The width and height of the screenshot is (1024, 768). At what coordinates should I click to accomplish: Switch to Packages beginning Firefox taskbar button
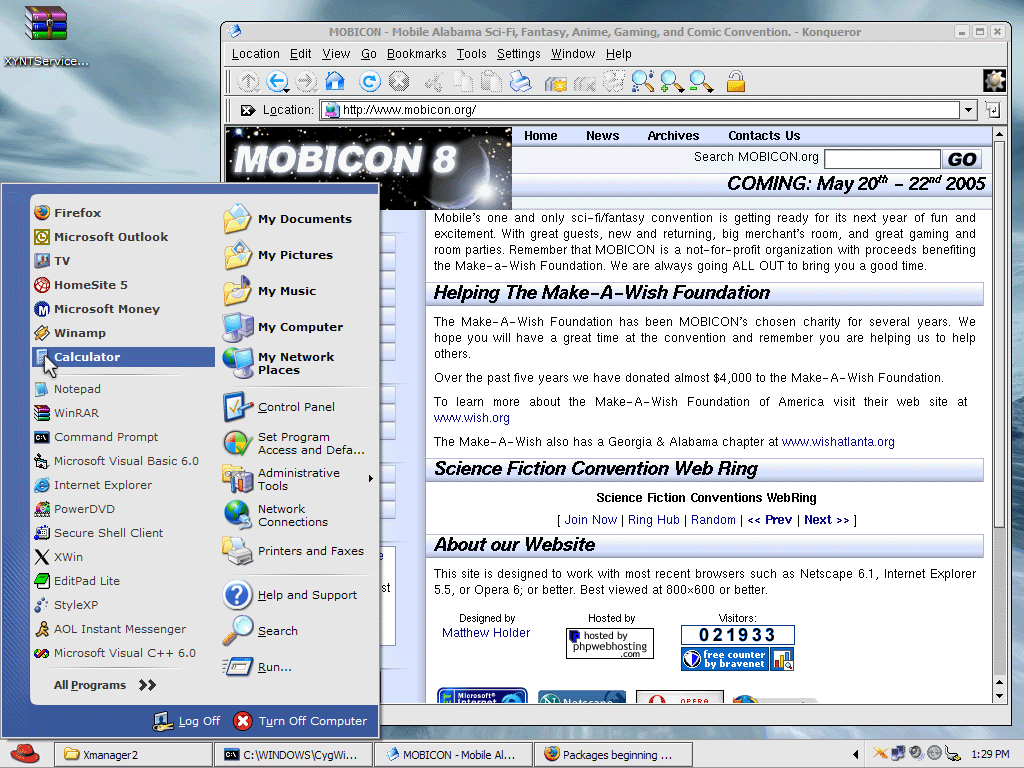[x=613, y=755]
